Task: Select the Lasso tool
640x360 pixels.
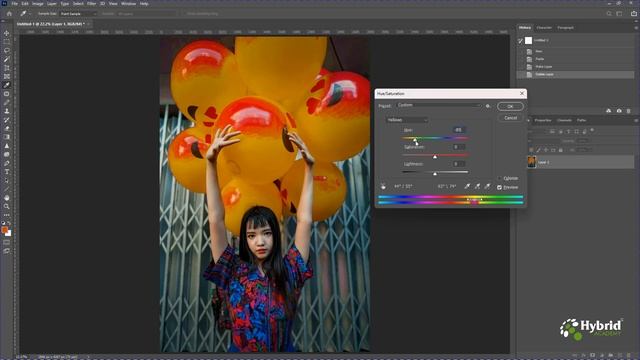Action: click(x=7, y=51)
